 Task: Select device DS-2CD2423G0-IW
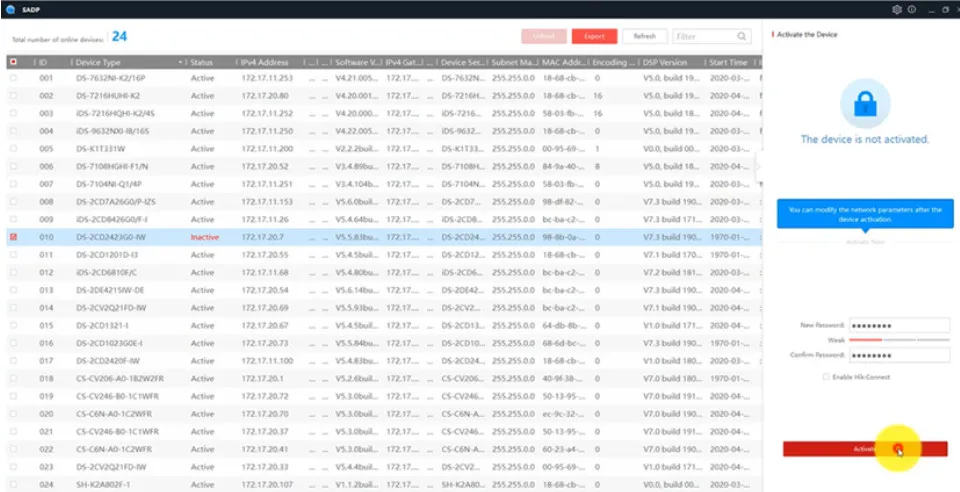pyautogui.click(x=111, y=237)
